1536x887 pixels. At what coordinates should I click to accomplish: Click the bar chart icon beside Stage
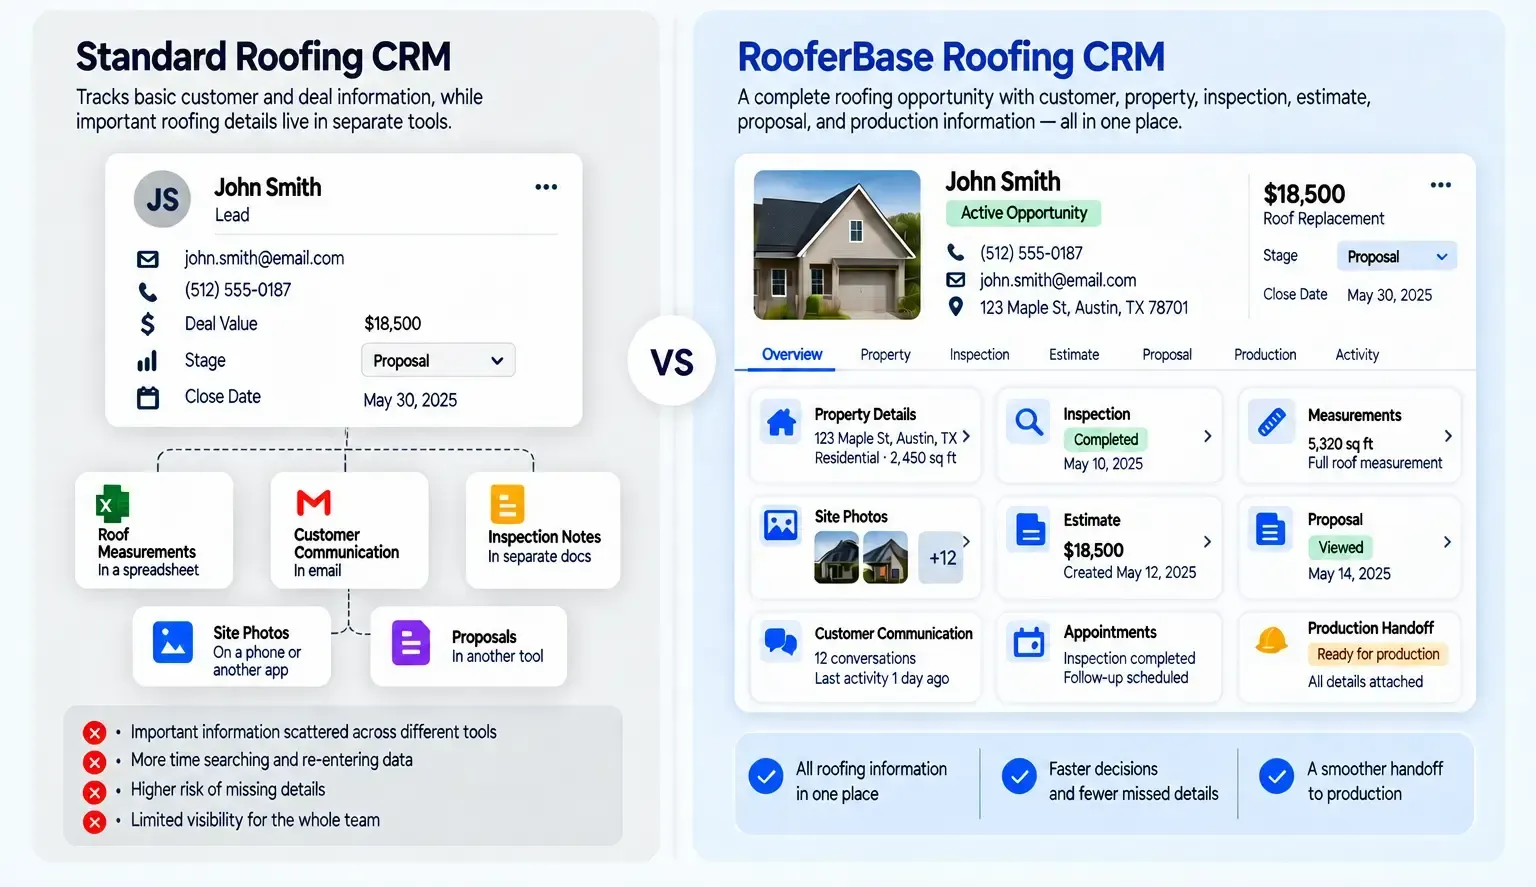[148, 361]
